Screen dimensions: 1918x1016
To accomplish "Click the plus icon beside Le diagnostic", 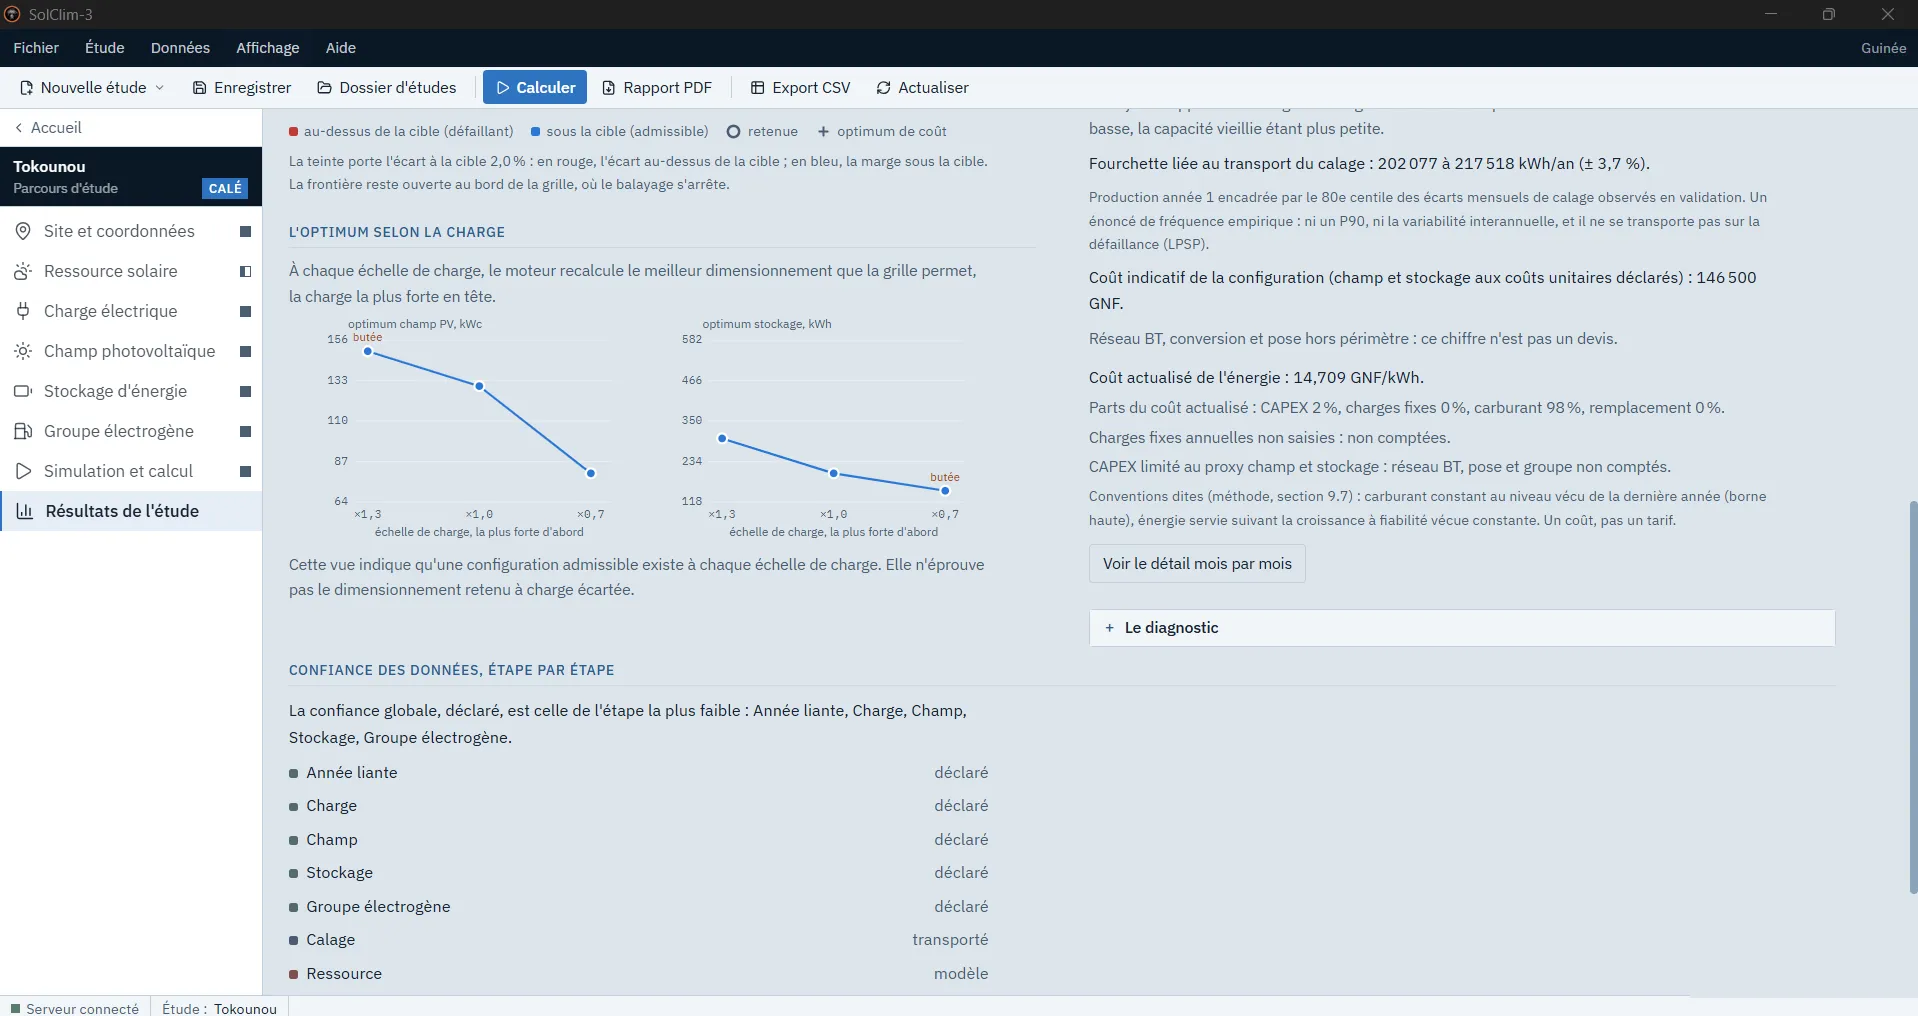I will (x=1109, y=628).
